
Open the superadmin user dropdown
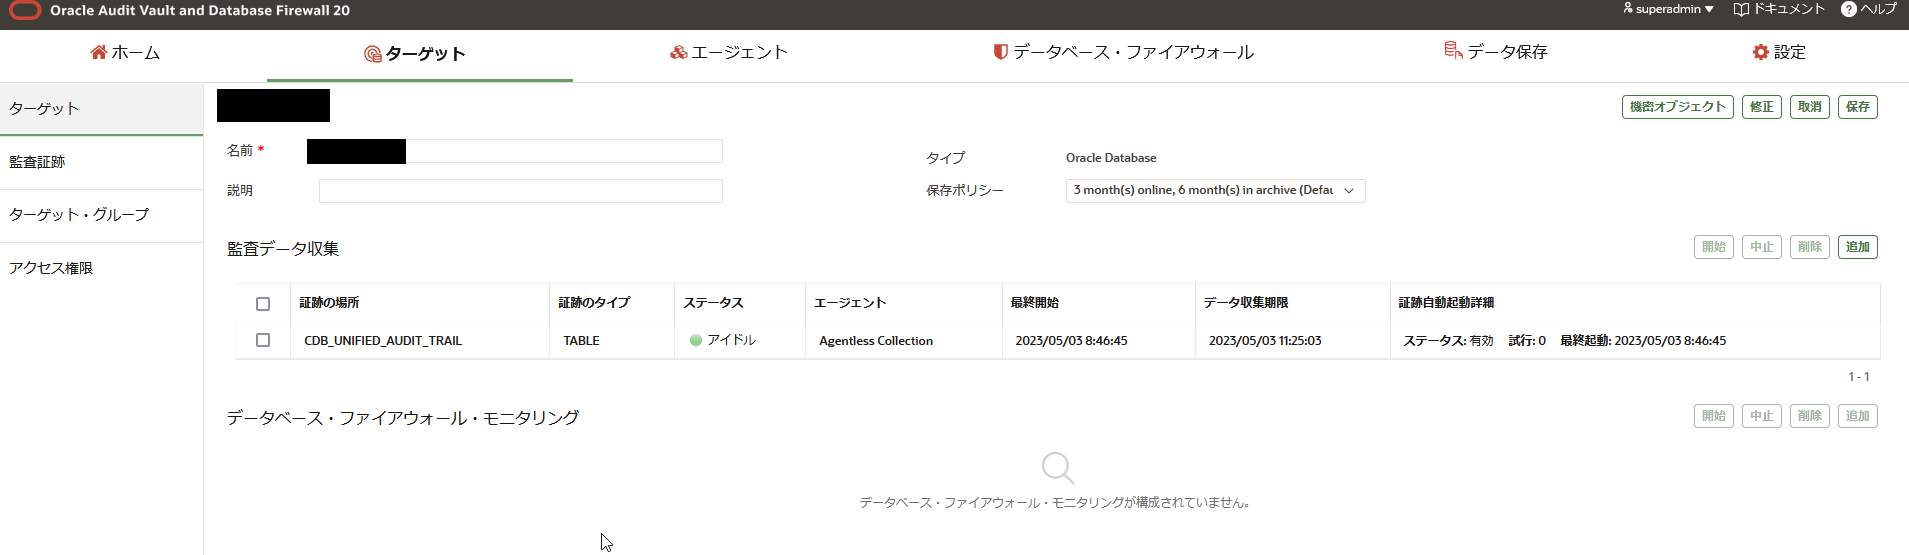point(1669,9)
